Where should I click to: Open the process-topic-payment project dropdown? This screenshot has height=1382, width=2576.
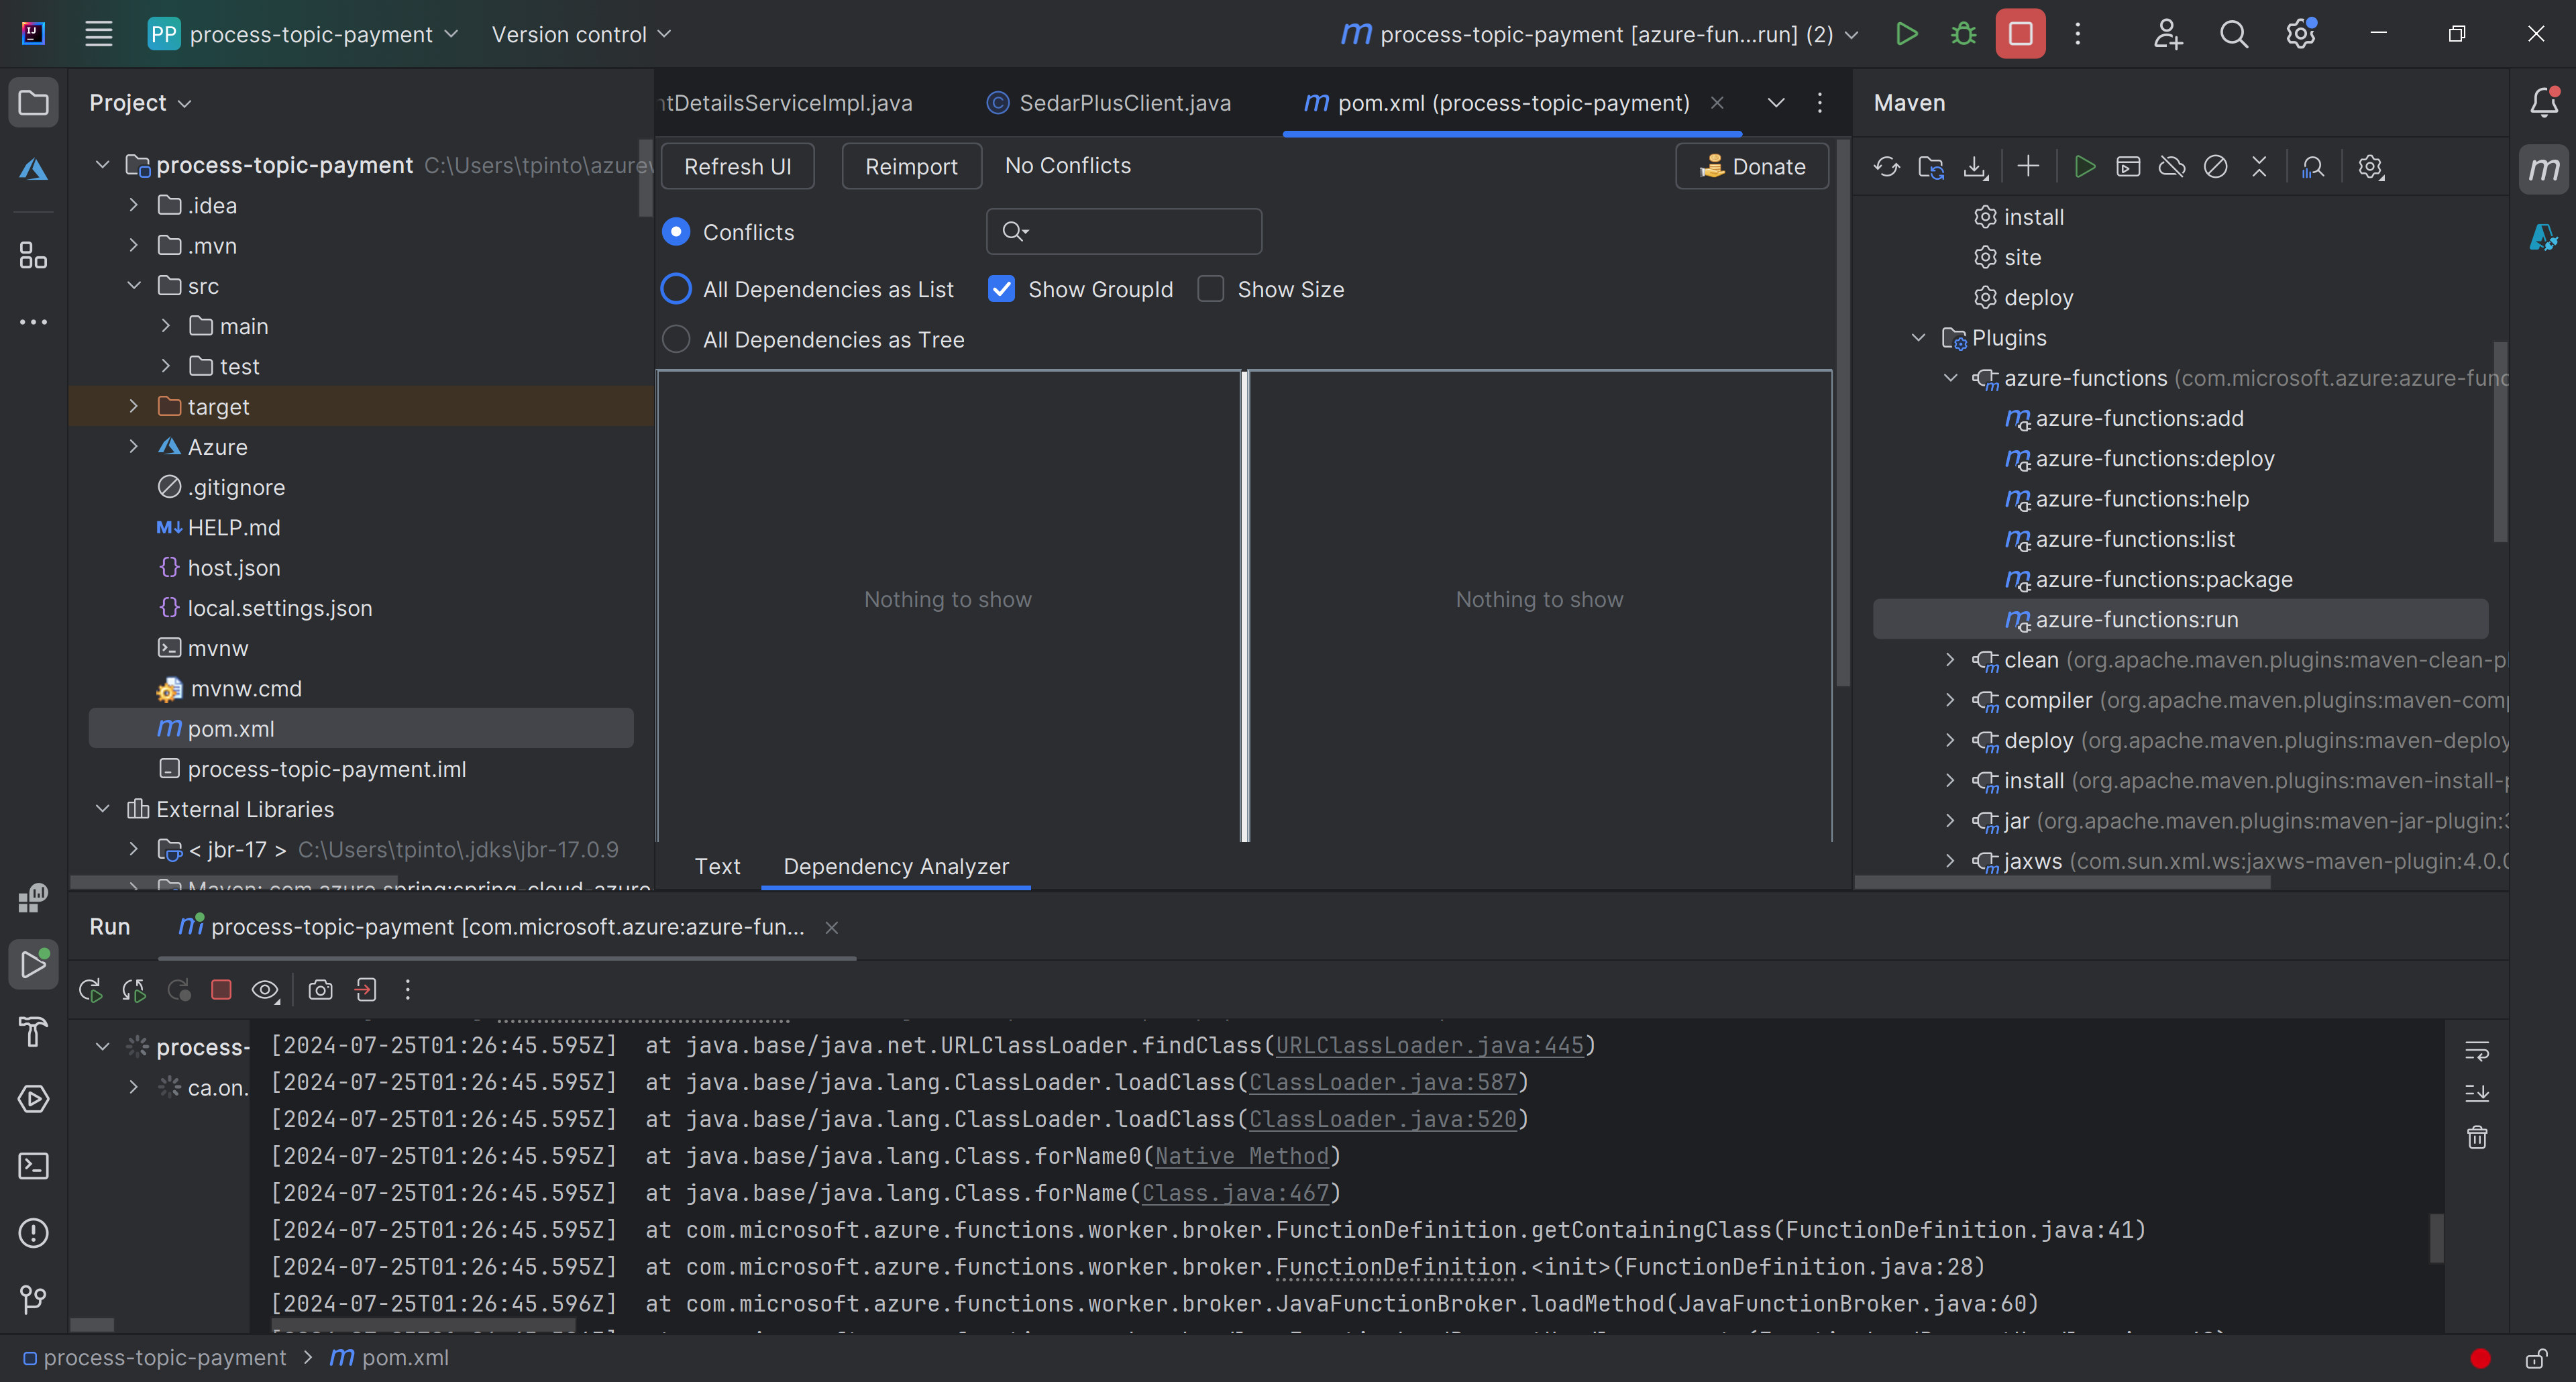(x=303, y=34)
